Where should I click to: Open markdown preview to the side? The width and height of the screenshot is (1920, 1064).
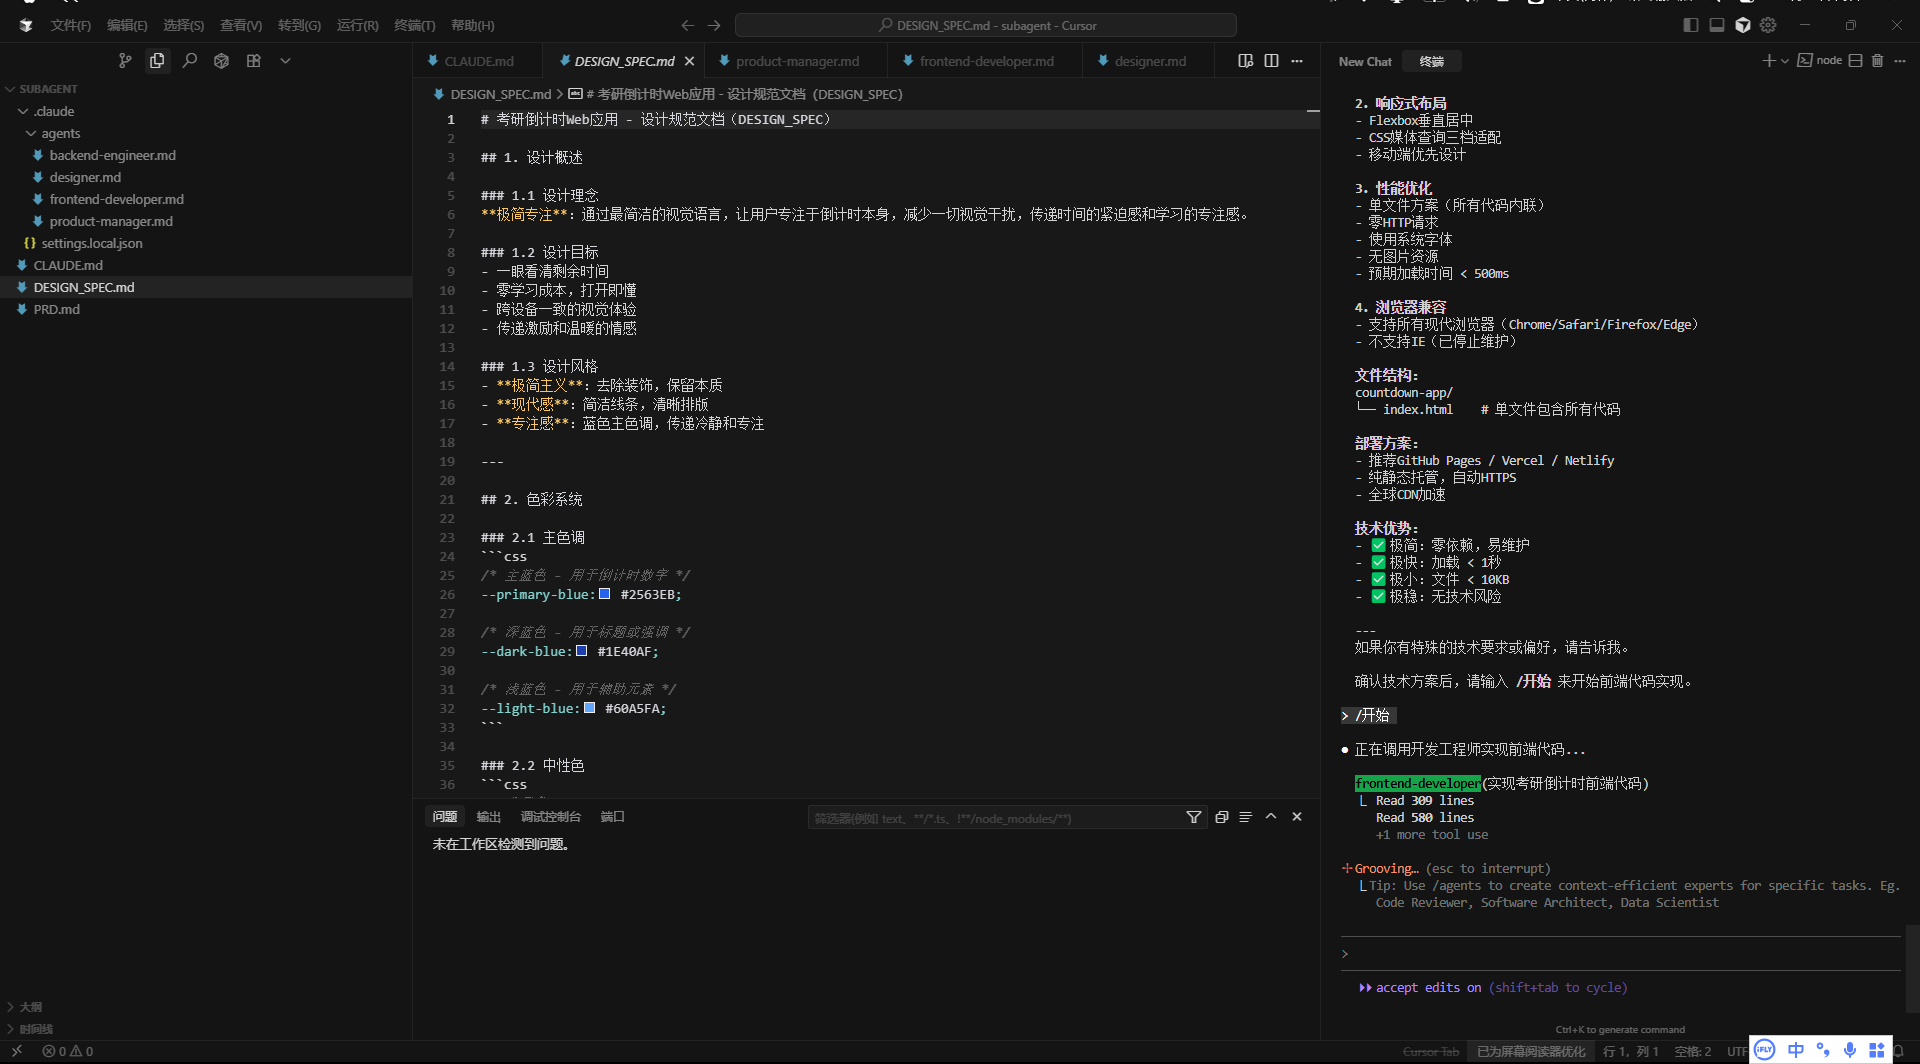point(1245,61)
